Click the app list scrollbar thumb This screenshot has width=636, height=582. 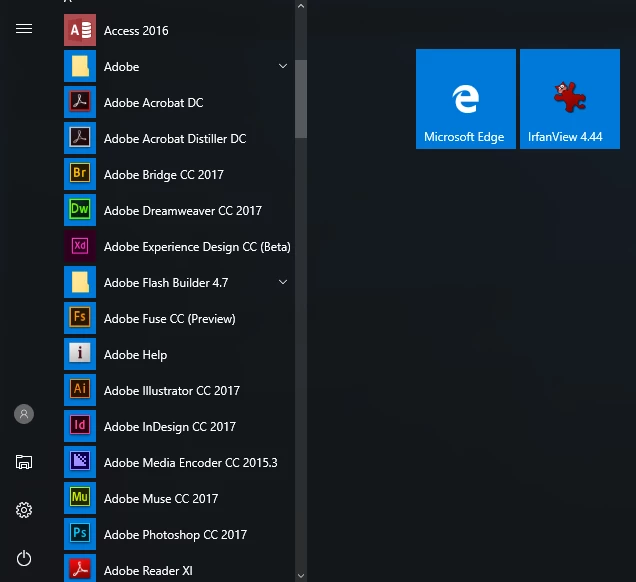tap(301, 99)
